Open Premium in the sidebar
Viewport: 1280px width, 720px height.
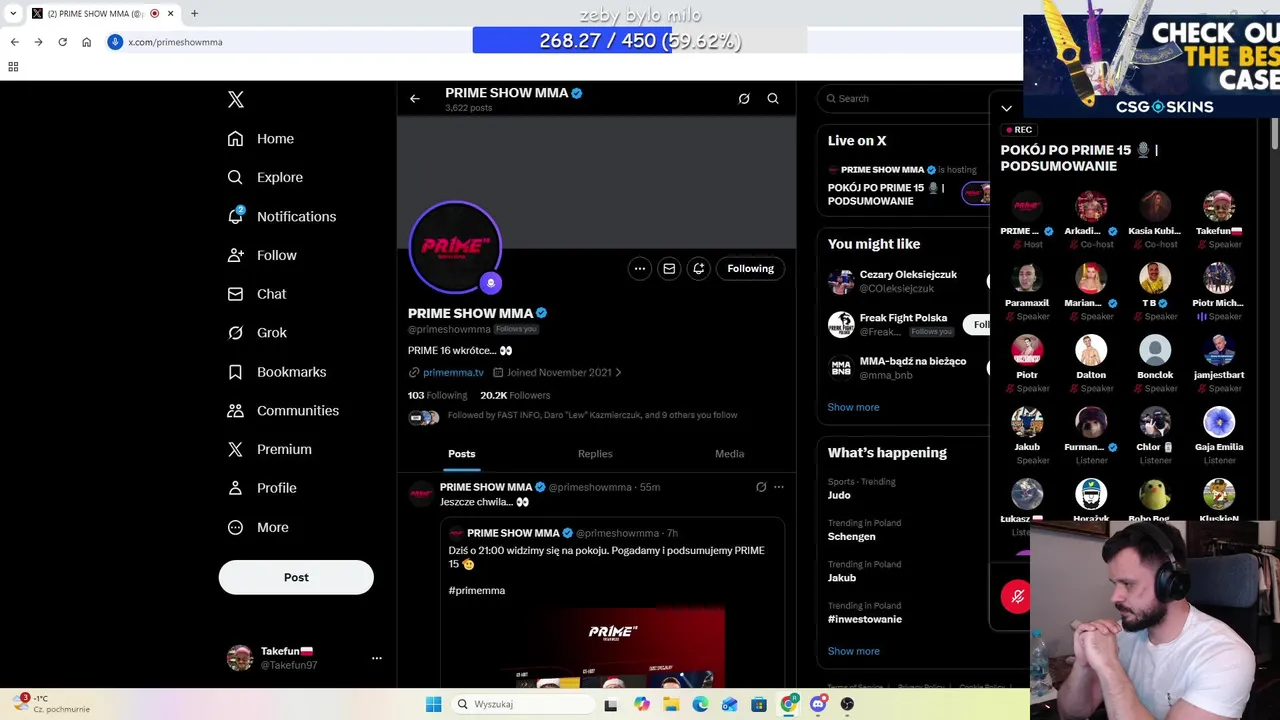[x=269, y=449]
